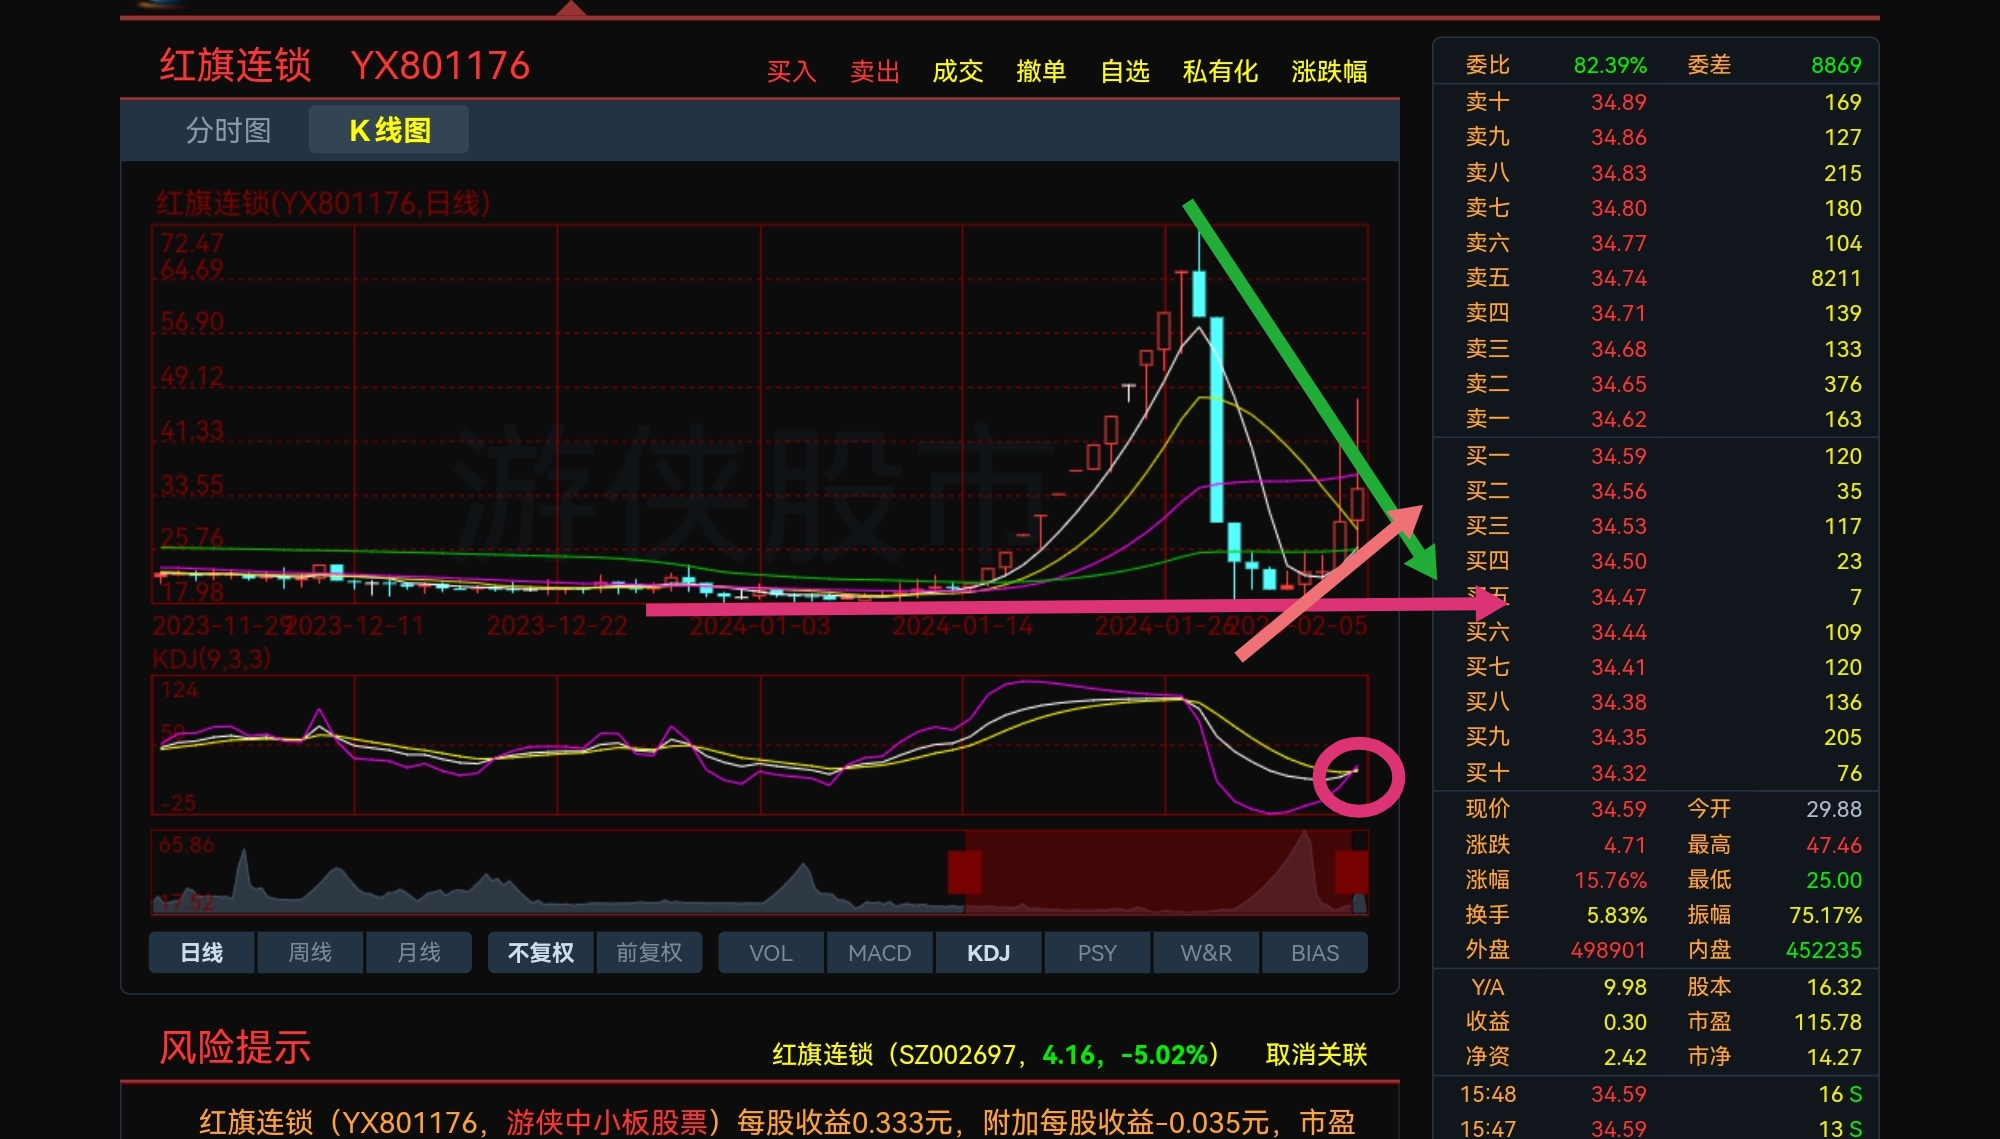The height and width of the screenshot is (1139, 2000).
Task: Open the 私有化 option
Action: (1220, 72)
